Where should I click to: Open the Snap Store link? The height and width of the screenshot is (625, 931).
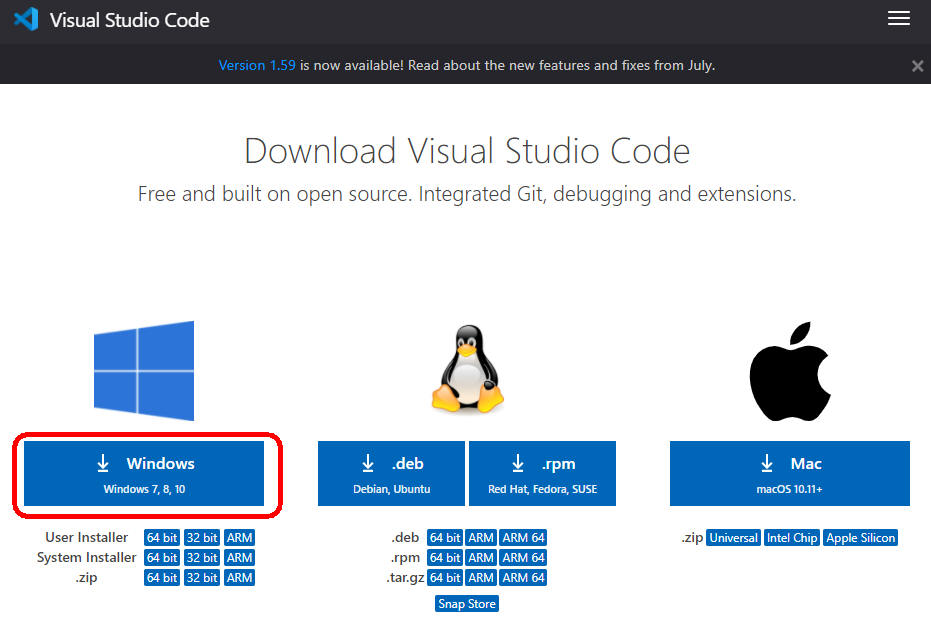[x=467, y=604]
